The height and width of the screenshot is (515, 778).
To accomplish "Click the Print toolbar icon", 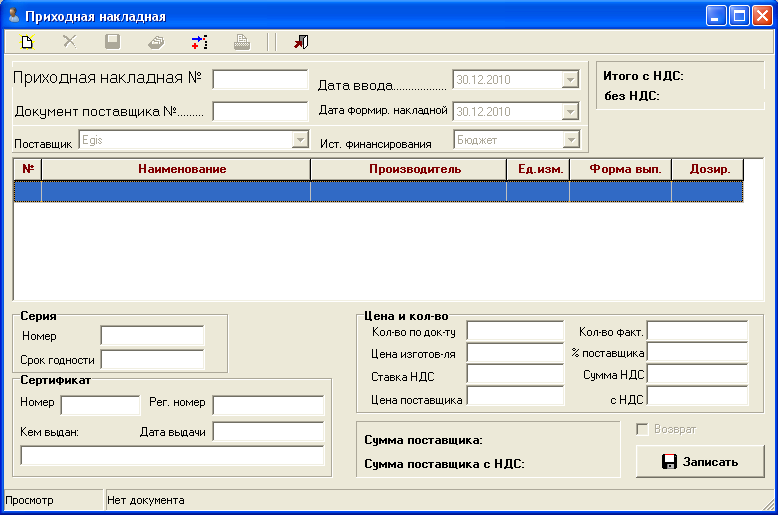I will [241, 42].
